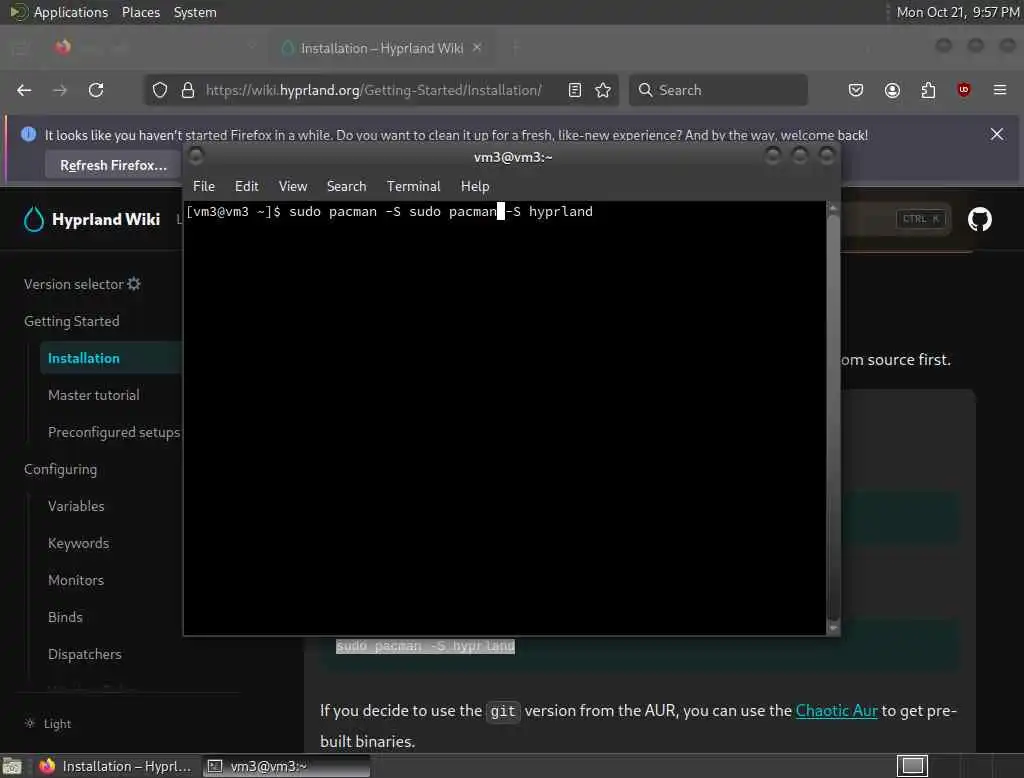Open Keywords sidebar page

click(78, 543)
